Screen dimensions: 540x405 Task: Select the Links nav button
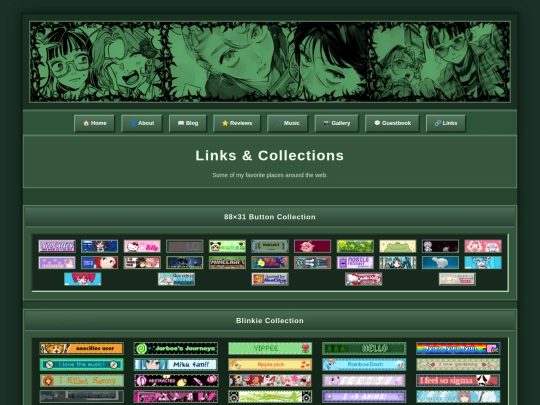click(x=446, y=123)
